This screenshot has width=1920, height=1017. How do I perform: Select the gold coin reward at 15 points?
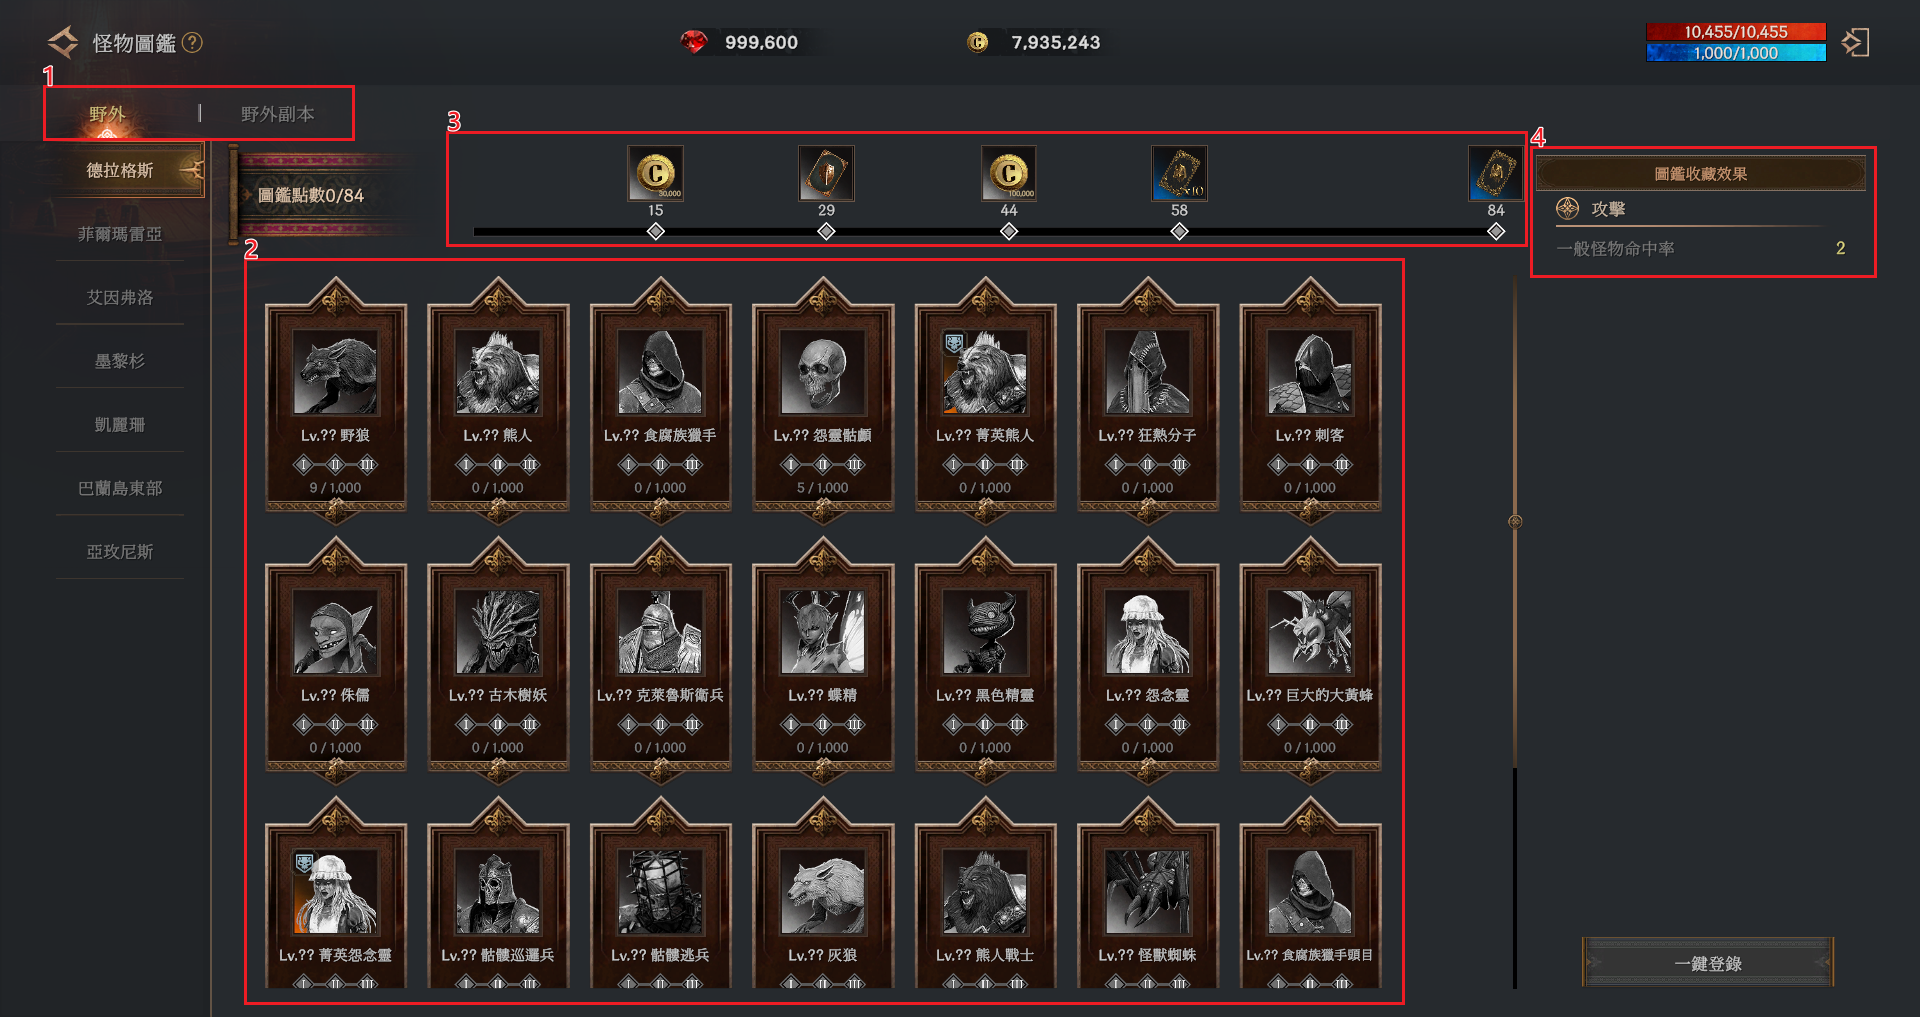coord(655,173)
